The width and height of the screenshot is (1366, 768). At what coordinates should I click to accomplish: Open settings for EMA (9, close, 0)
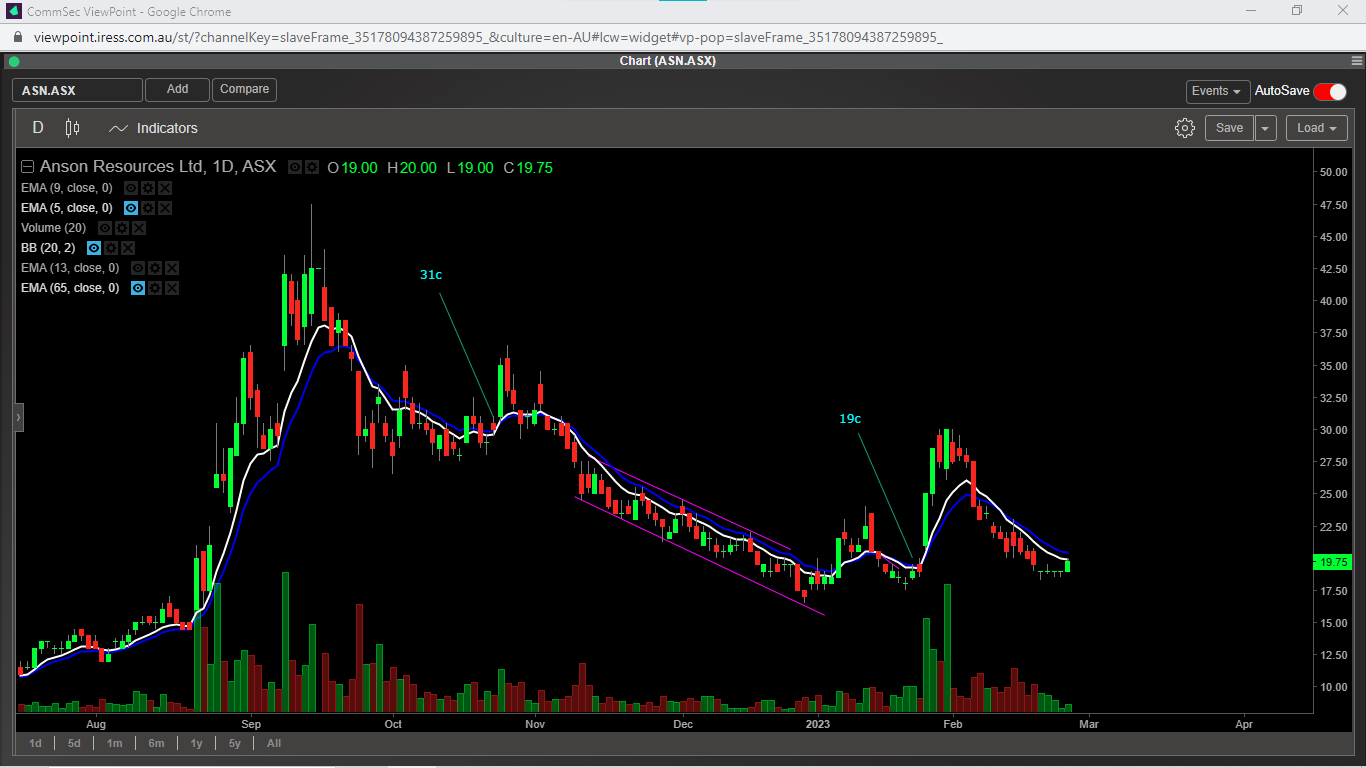148,188
